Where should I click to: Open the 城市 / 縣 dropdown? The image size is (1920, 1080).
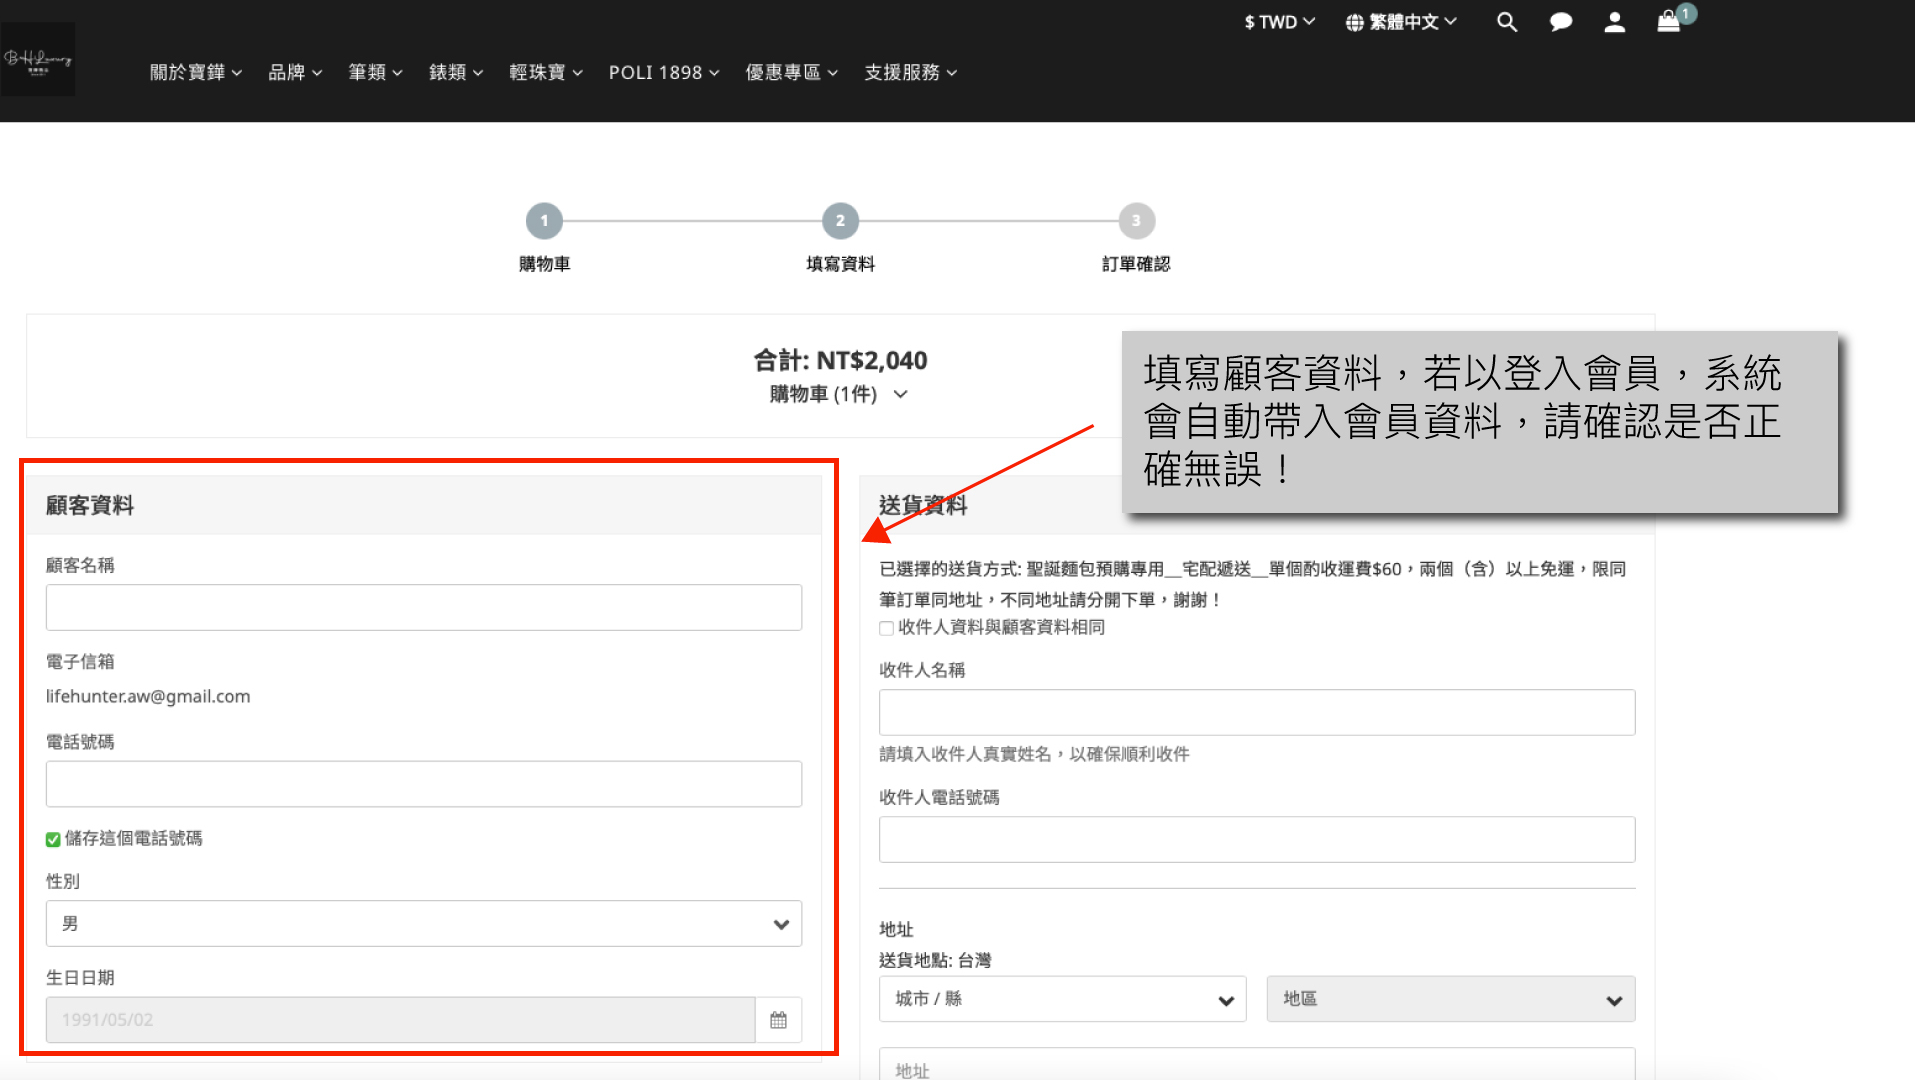pos(1062,999)
